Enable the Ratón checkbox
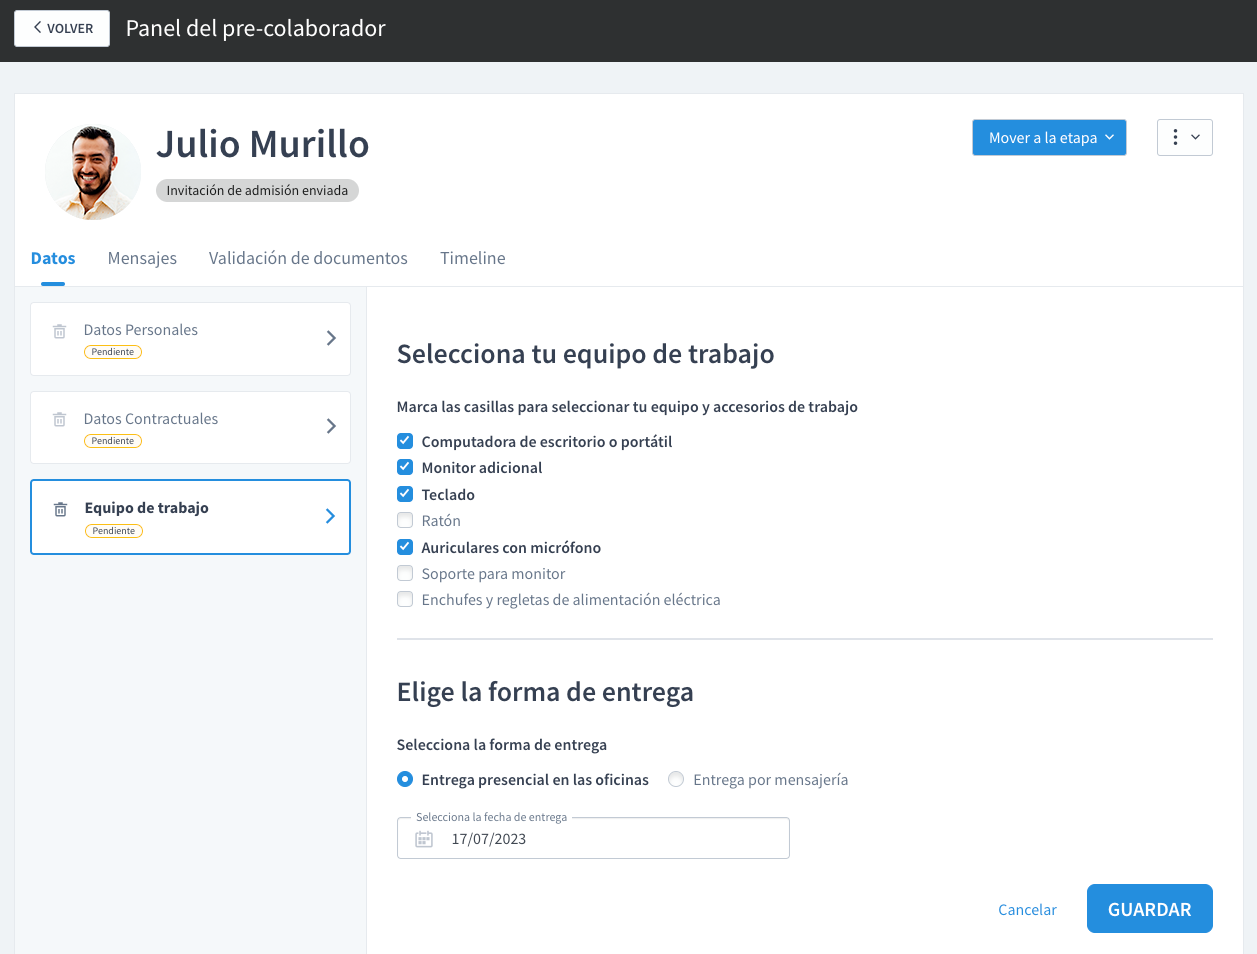This screenshot has width=1257, height=954. (x=405, y=520)
